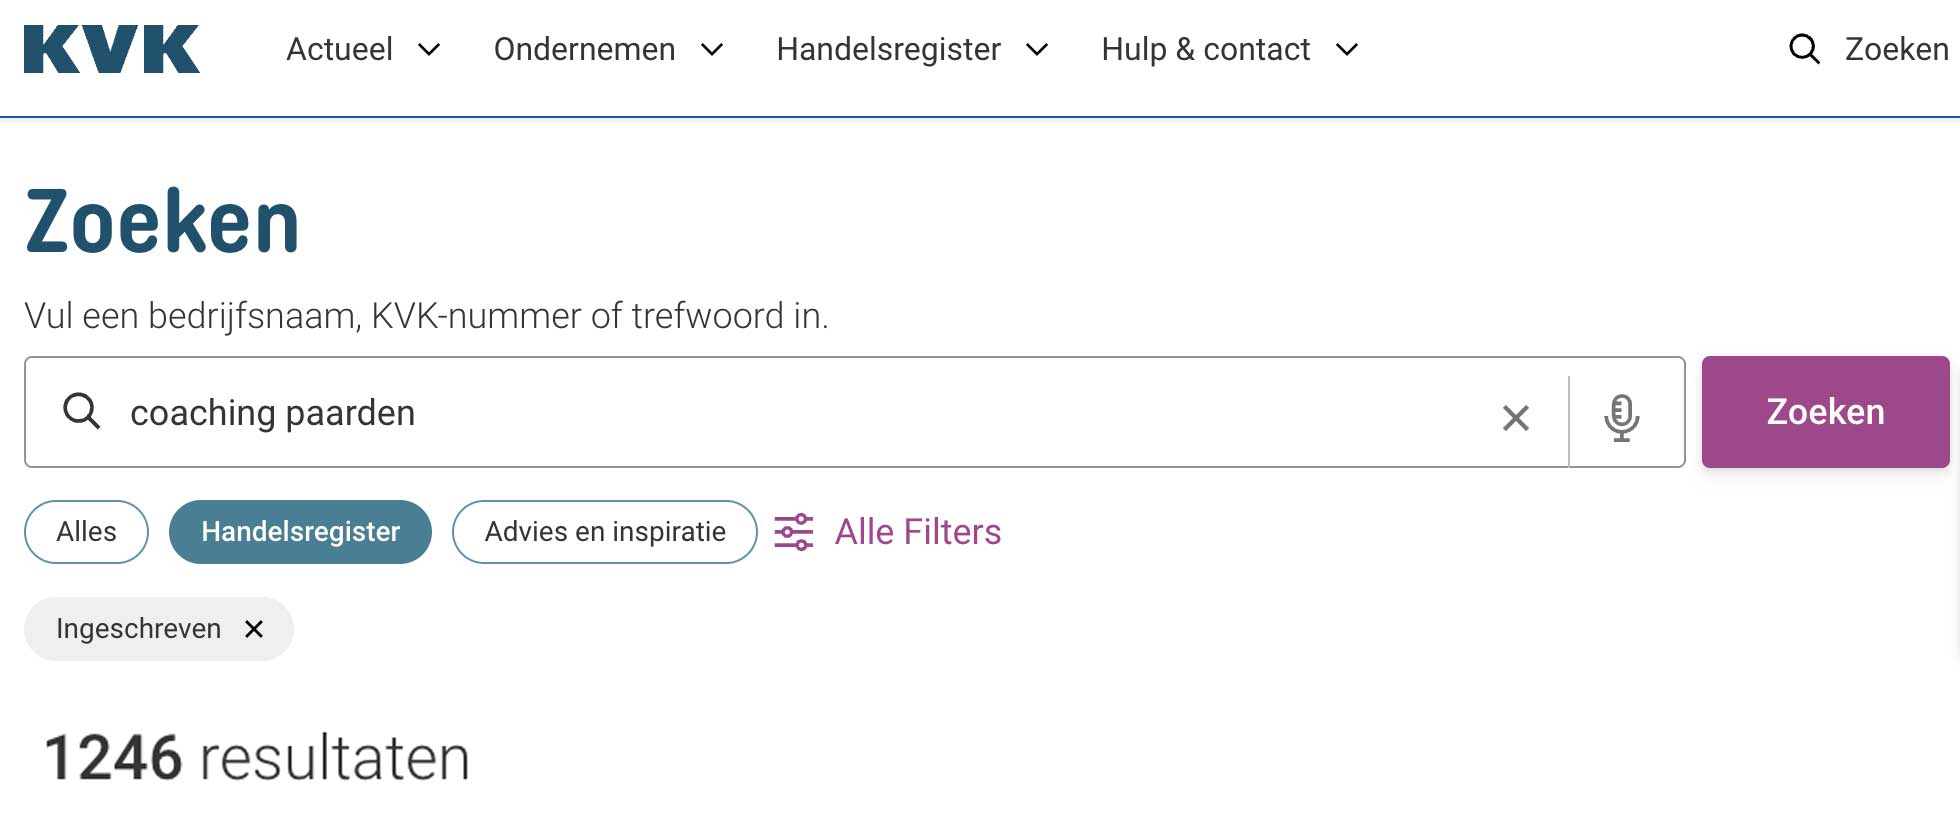Click the KVK logo

pos(111,49)
